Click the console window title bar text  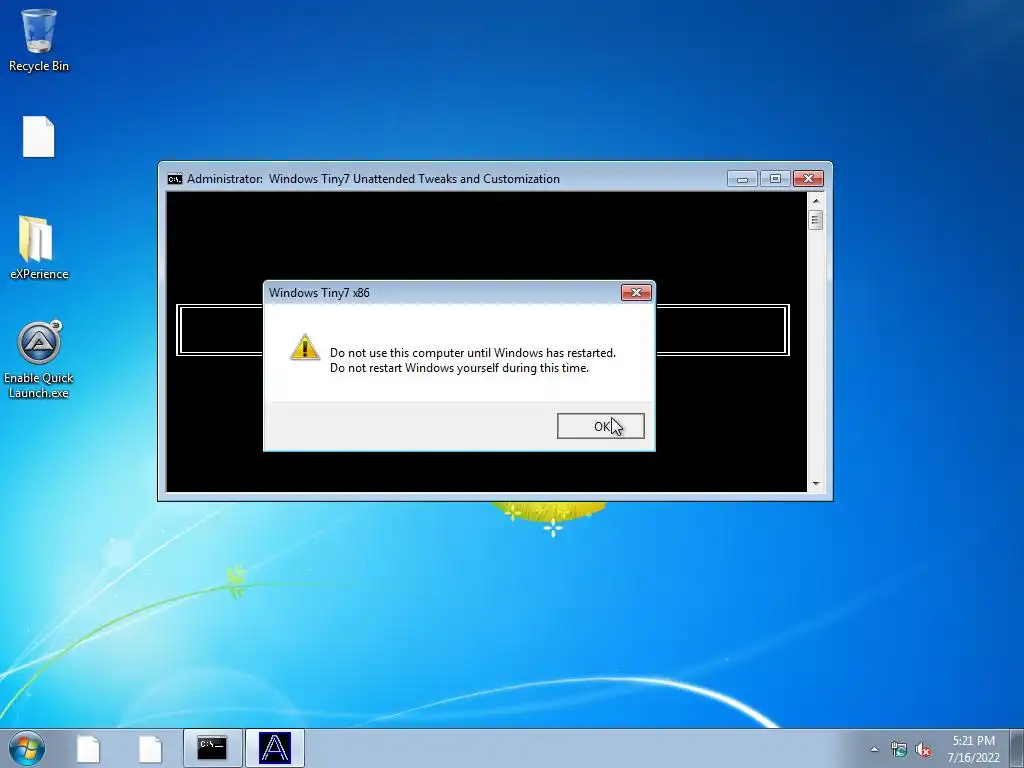[x=374, y=179]
